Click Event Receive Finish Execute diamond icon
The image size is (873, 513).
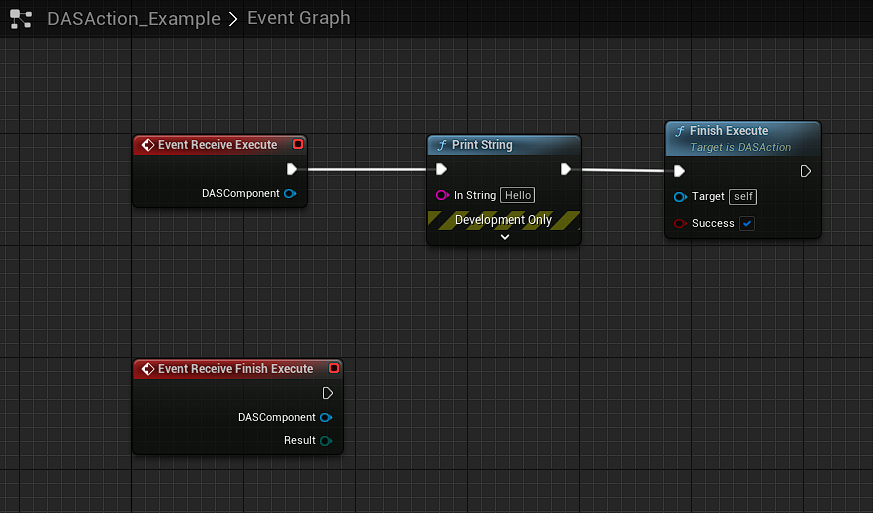(147, 369)
